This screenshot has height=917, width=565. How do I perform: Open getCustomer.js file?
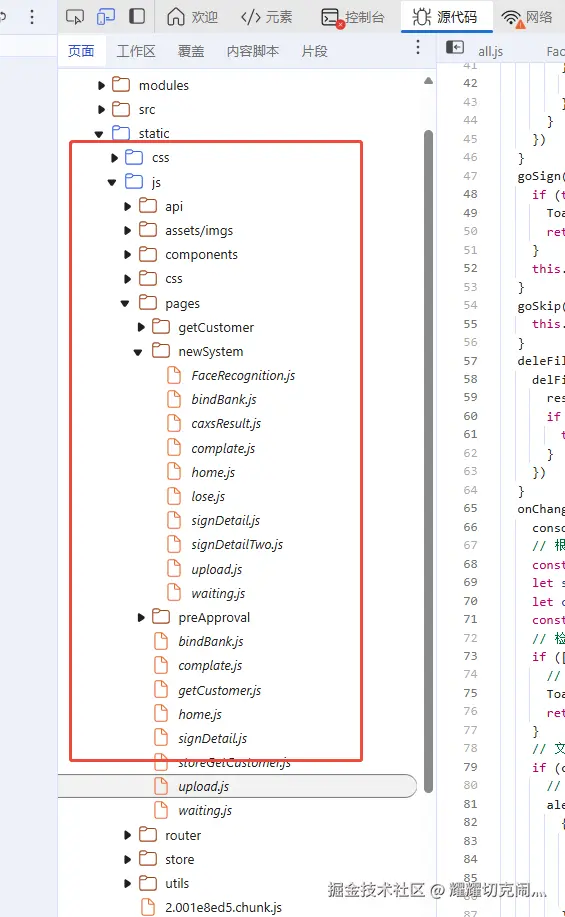click(x=220, y=691)
